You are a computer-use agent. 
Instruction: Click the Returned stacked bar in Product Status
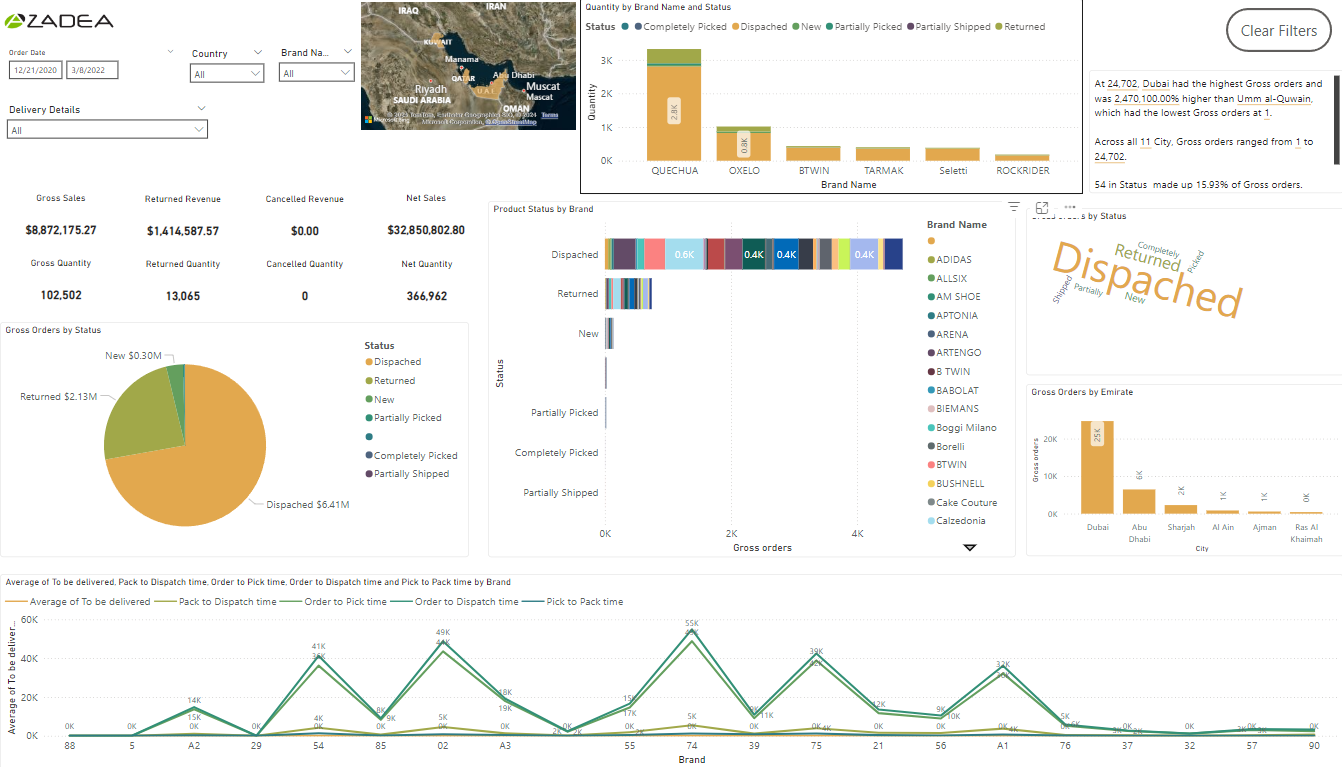pyautogui.click(x=629, y=294)
